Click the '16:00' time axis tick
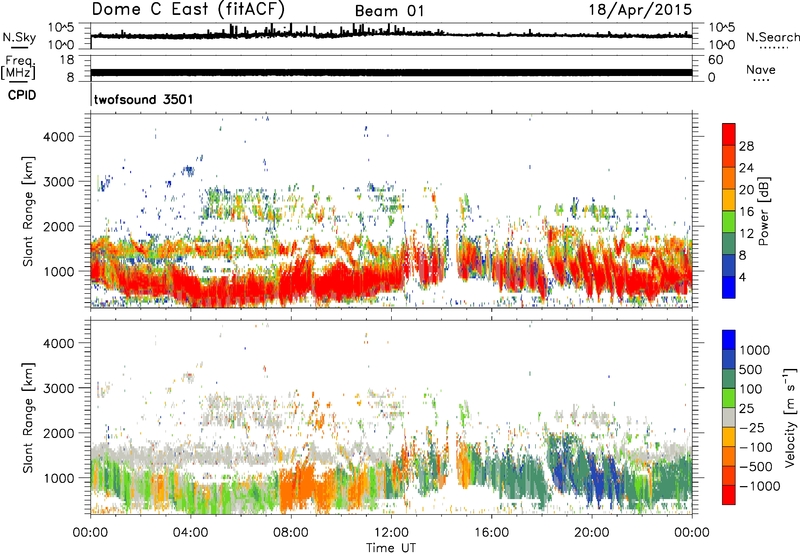Viewport: 800px width, 554px height. (x=491, y=533)
